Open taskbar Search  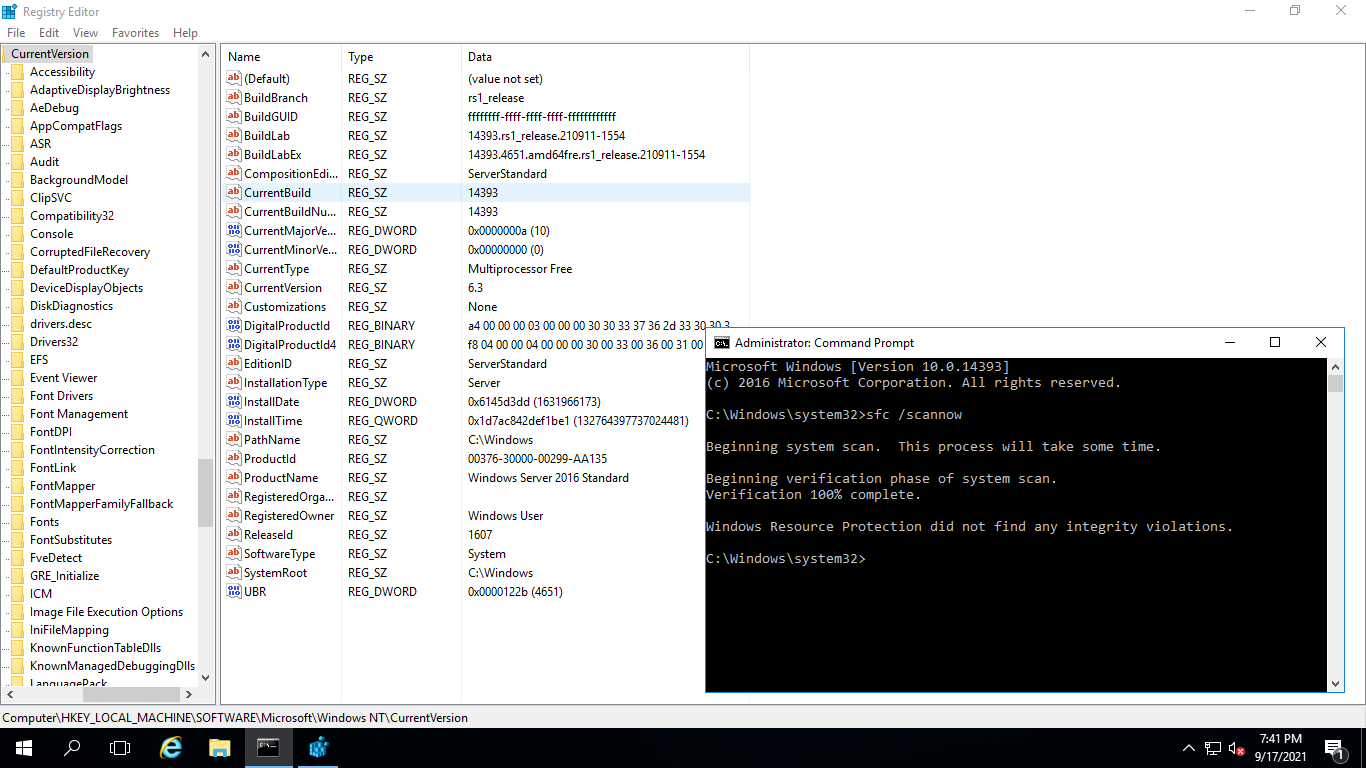72,747
